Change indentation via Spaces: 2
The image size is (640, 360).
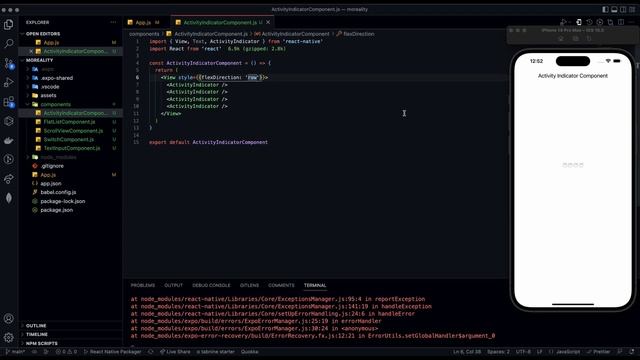498,352
